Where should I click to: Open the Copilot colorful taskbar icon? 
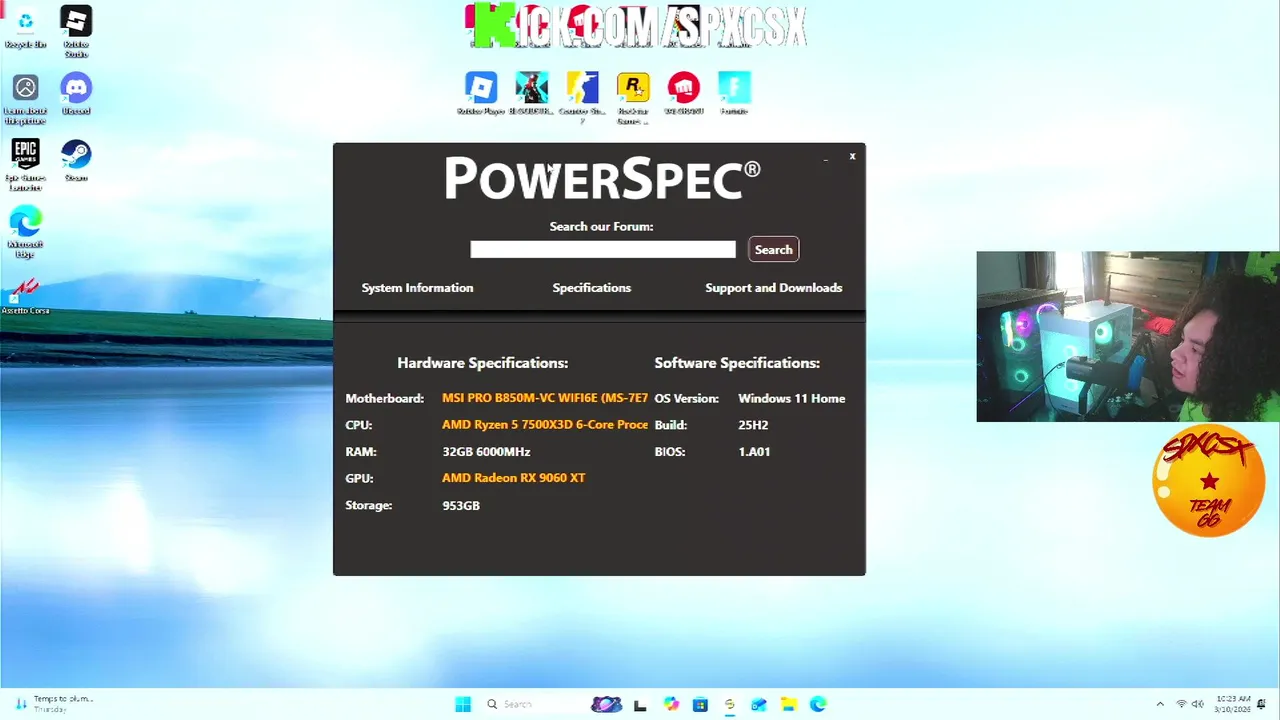pyautogui.click(x=671, y=705)
